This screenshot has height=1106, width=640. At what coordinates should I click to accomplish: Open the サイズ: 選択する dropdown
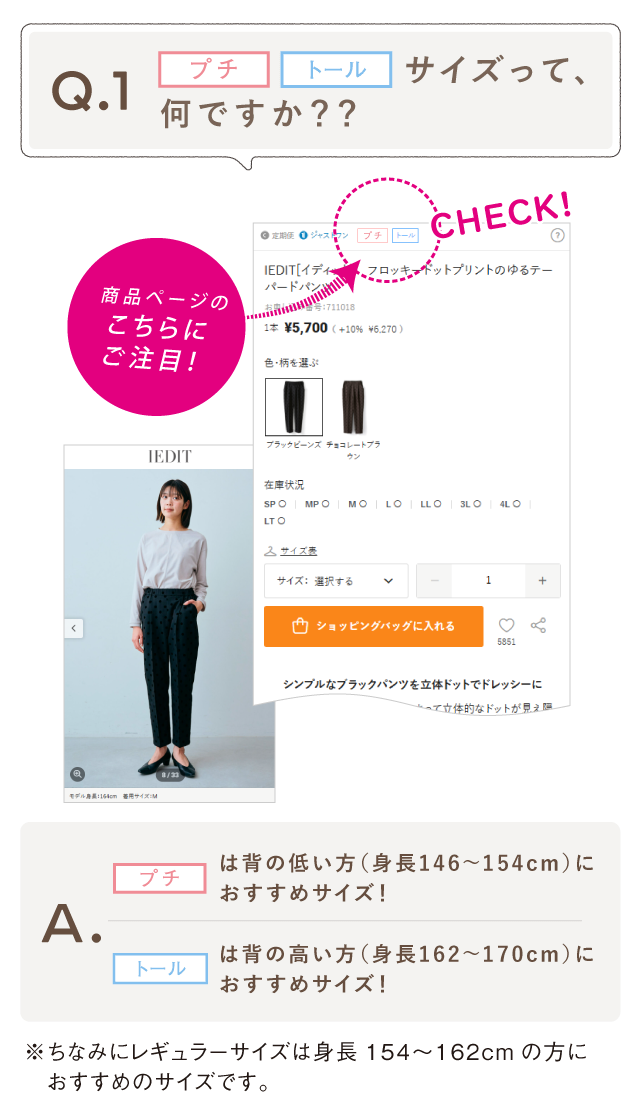336,581
